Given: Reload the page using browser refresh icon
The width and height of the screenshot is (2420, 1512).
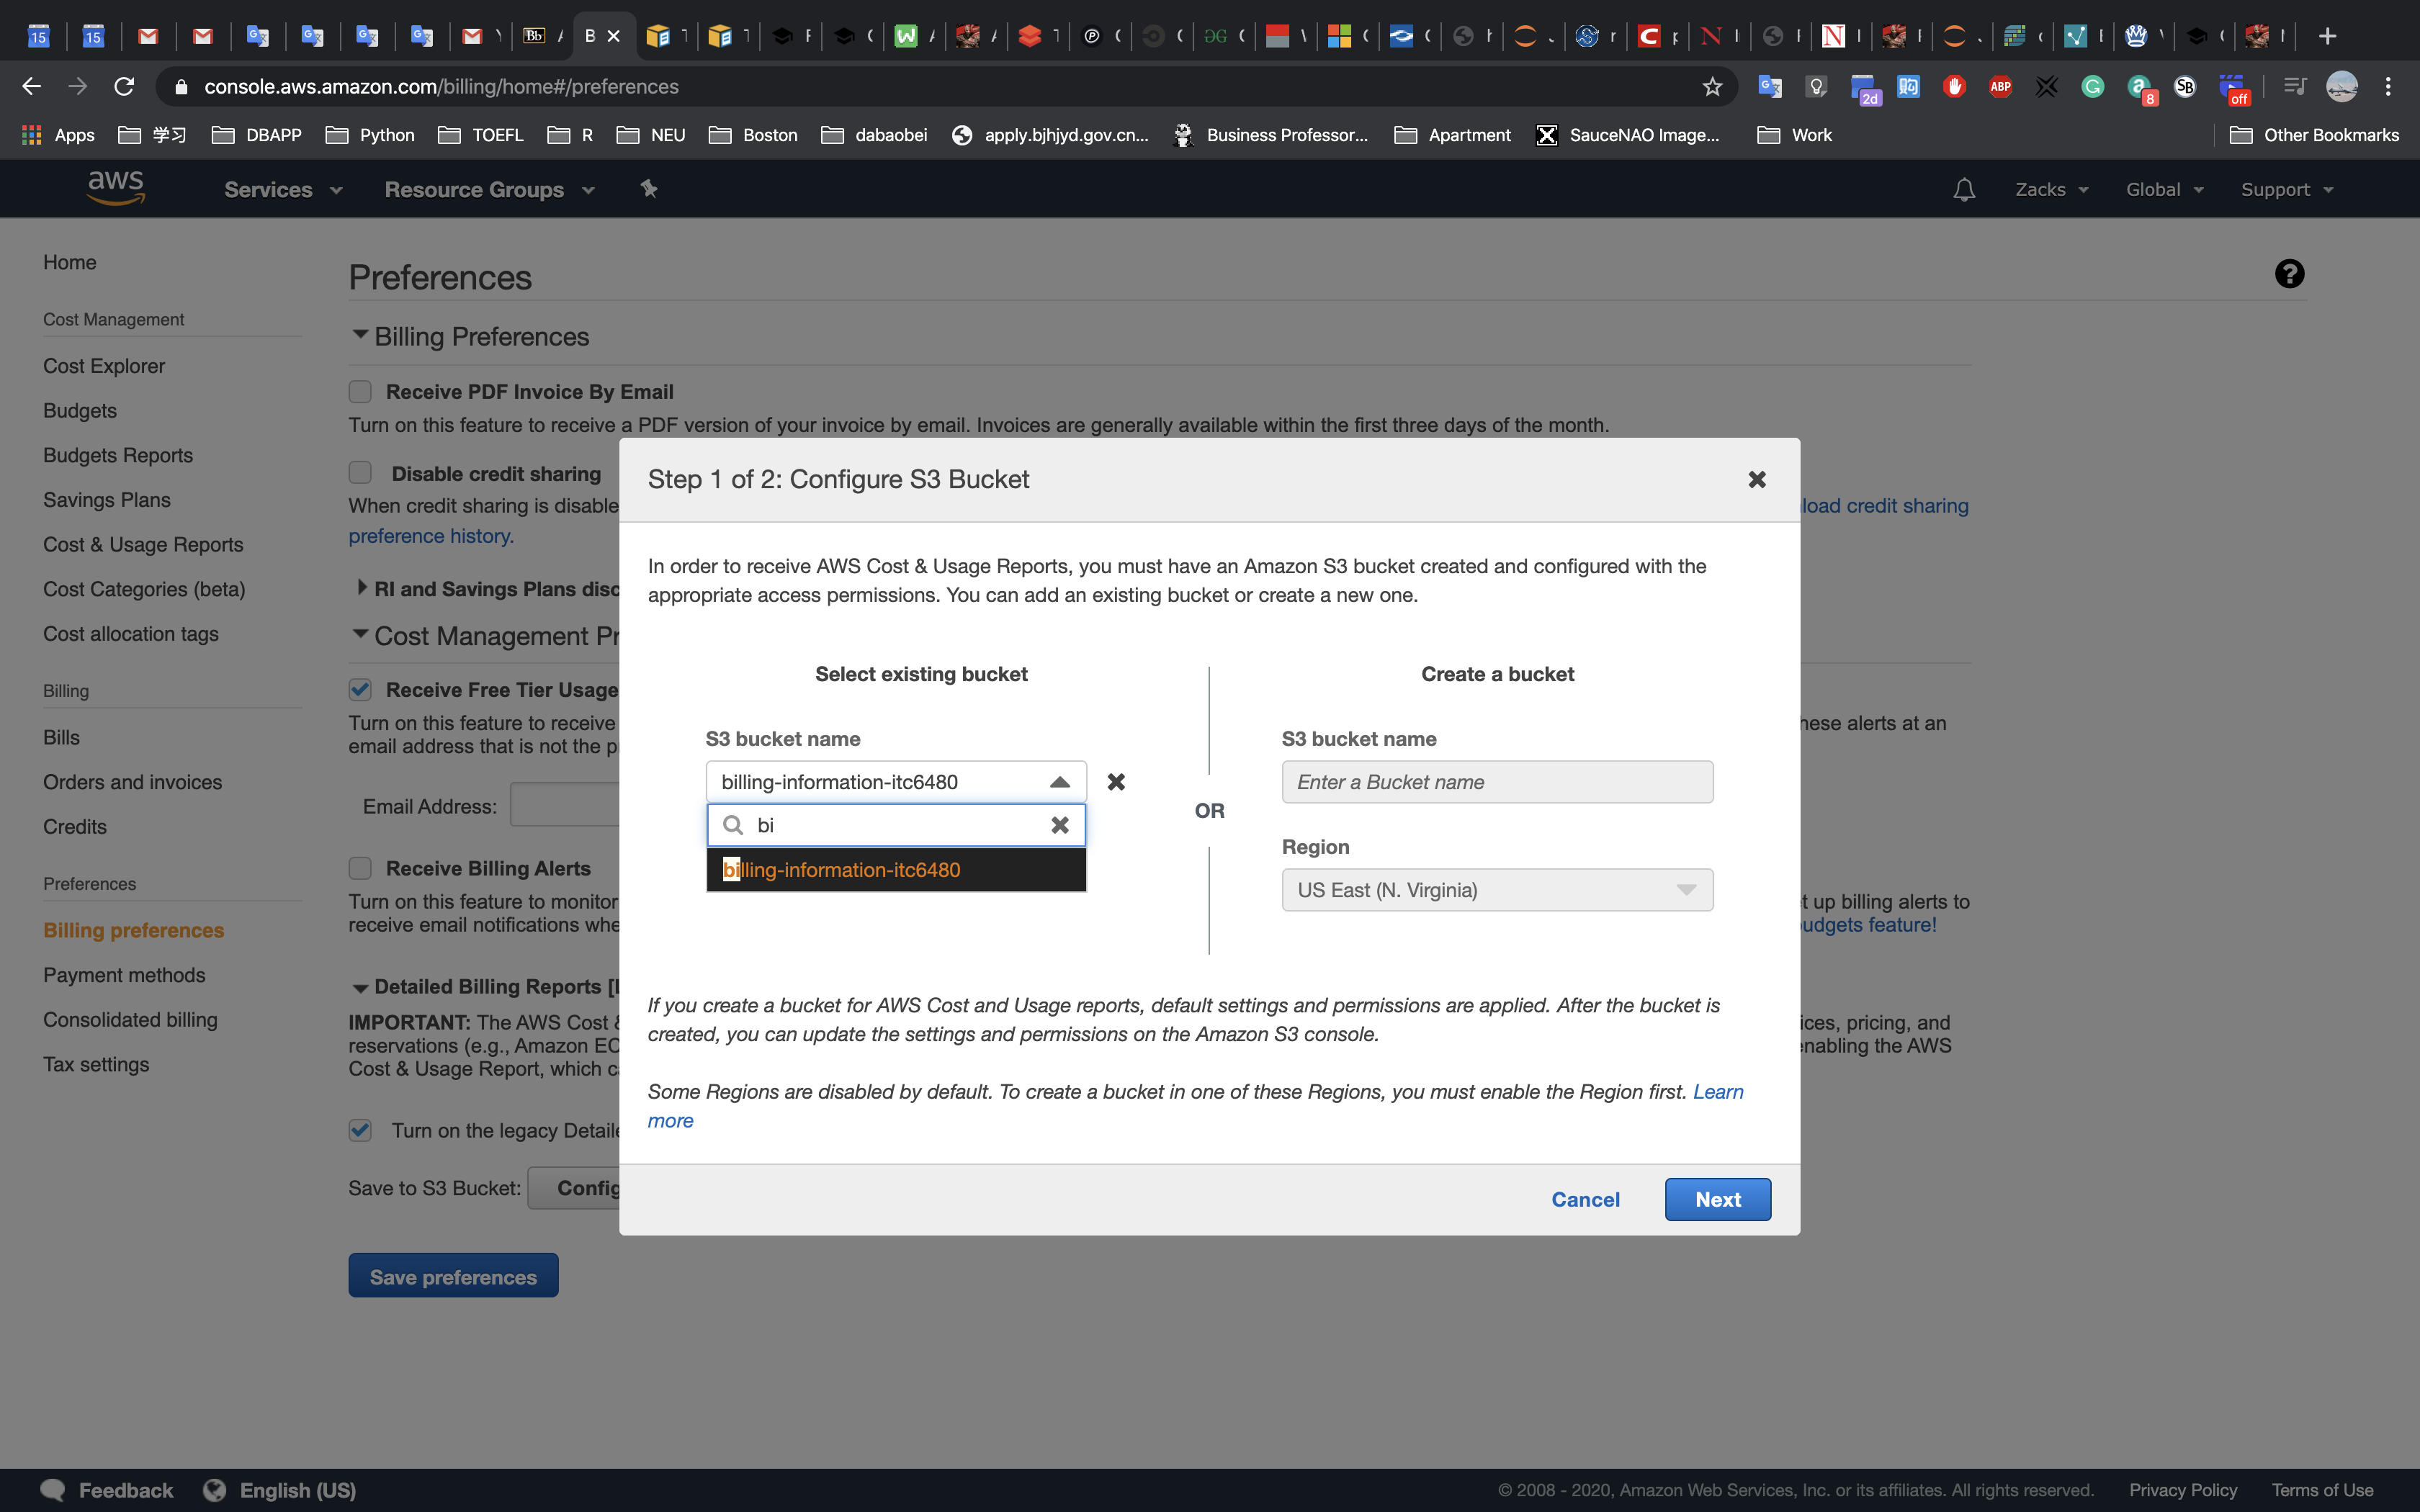Looking at the screenshot, I should click(x=124, y=87).
